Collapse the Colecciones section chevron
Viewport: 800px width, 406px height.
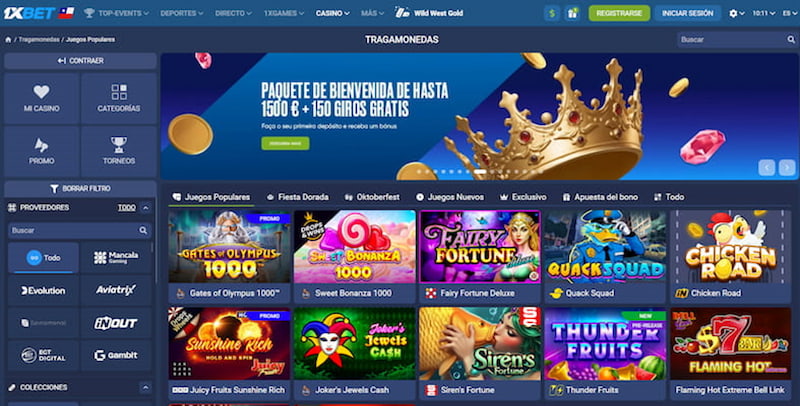click(x=145, y=387)
